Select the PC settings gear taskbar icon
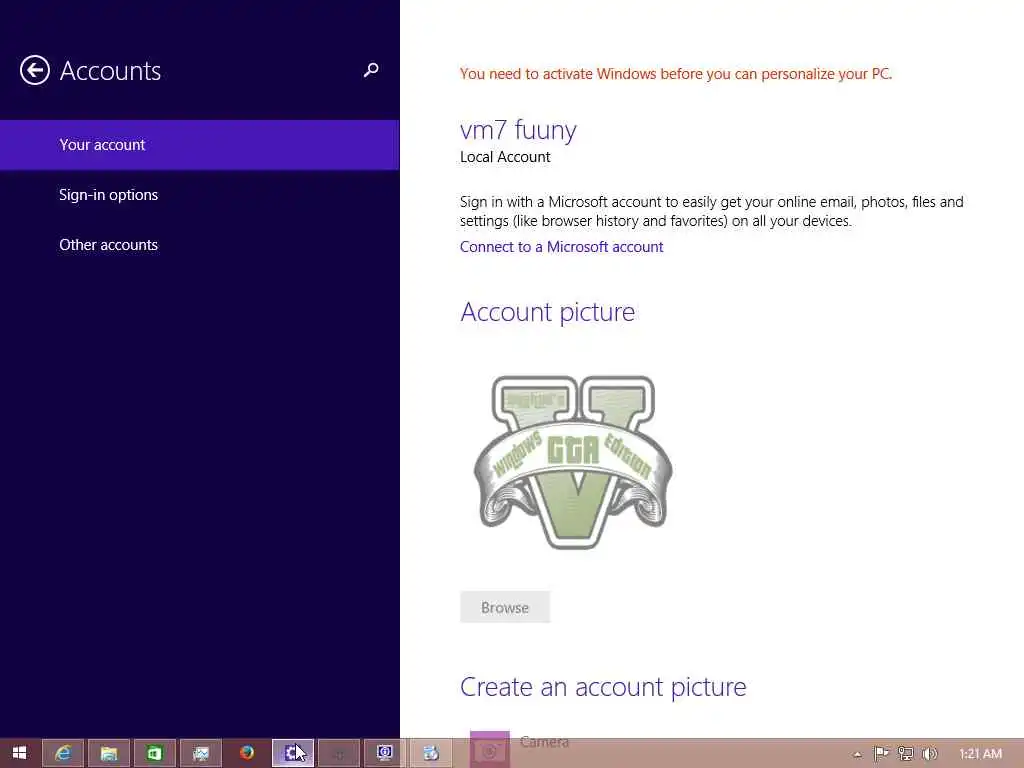The image size is (1024, 768). point(293,753)
